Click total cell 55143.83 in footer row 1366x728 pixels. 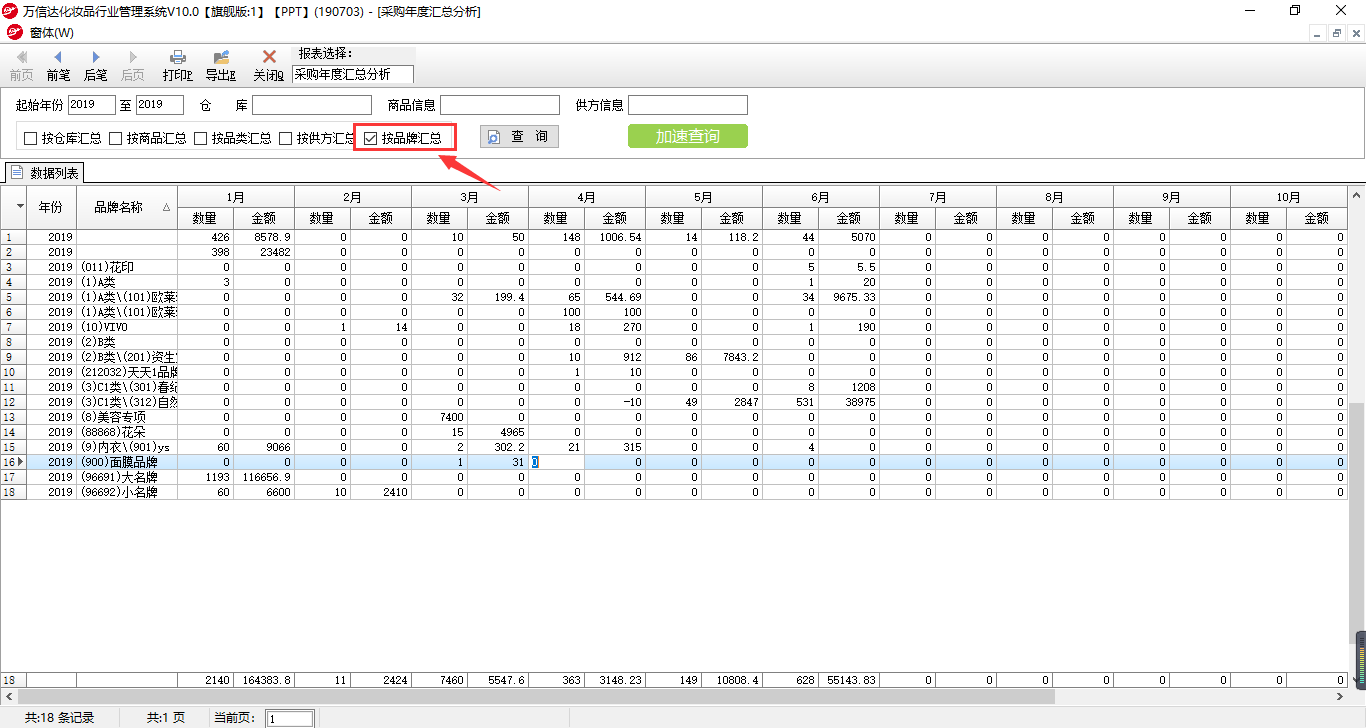coord(849,680)
